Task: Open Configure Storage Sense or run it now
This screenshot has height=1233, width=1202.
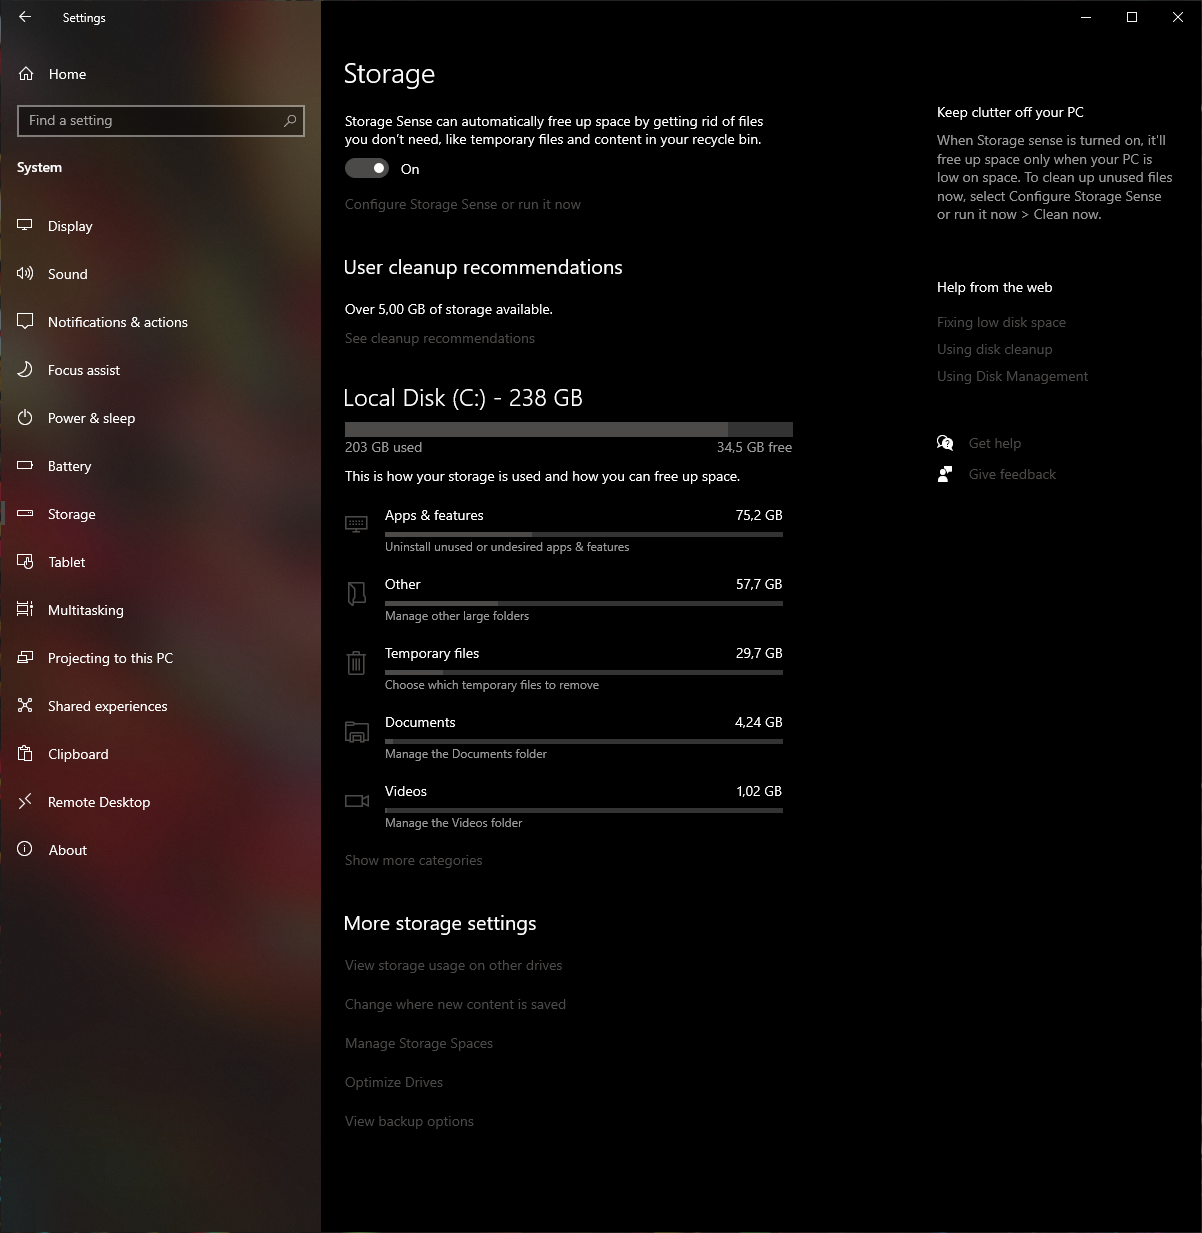Action: [462, 204]
